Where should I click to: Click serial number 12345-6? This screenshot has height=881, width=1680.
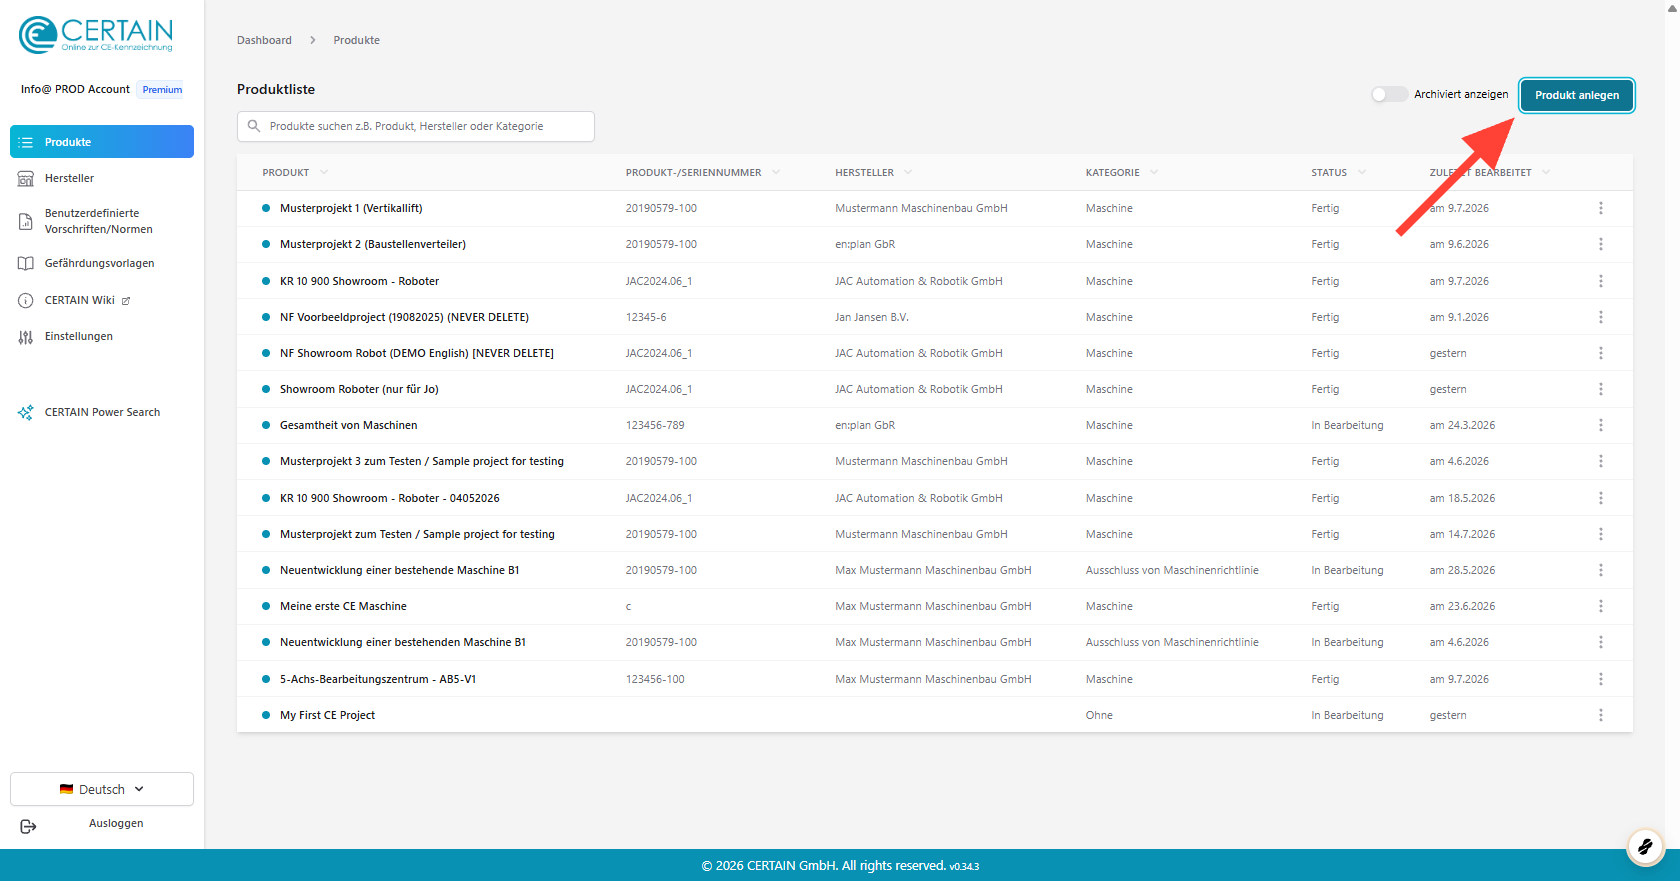click(646, 317)
